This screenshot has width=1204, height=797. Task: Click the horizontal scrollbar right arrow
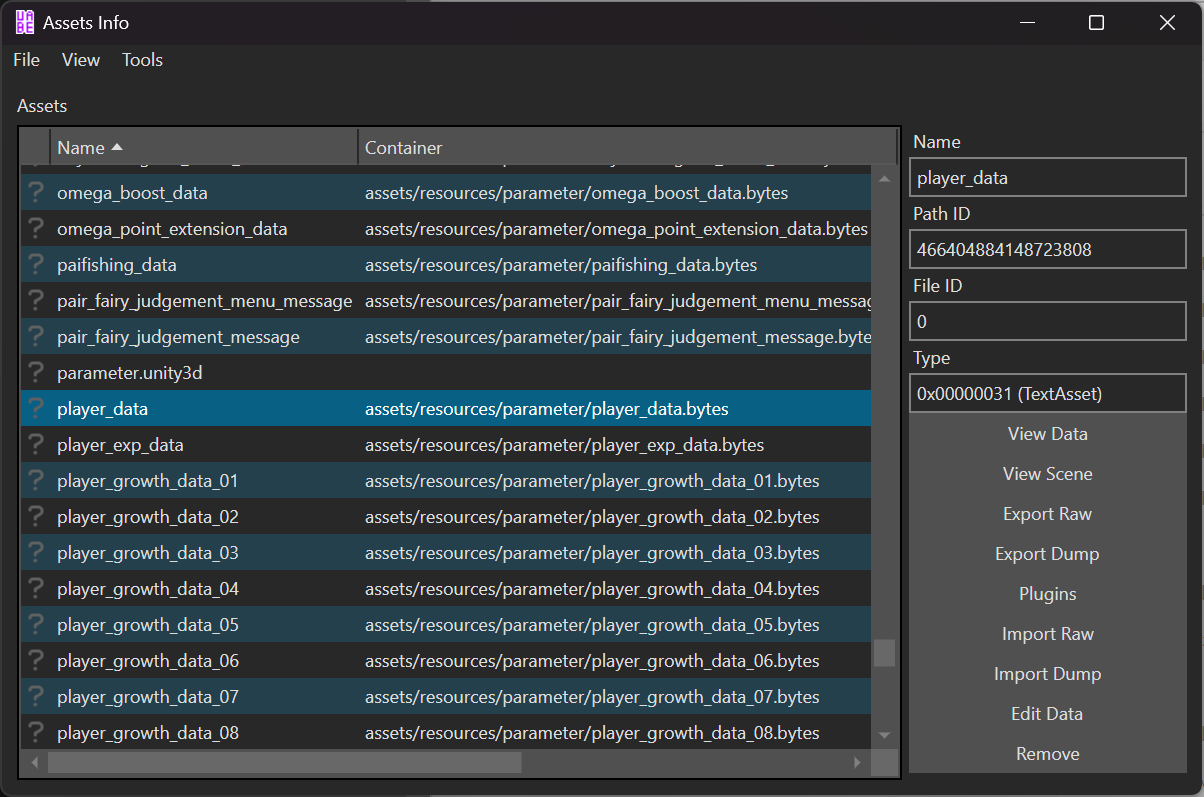pyautogui.click(x=857, y=763)
